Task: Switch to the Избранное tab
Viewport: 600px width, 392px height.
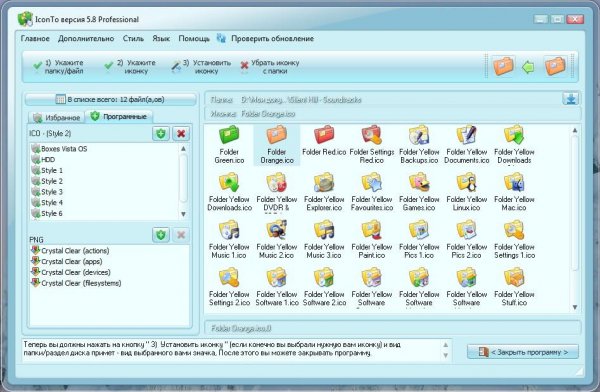Action: (x=57, y=118)
